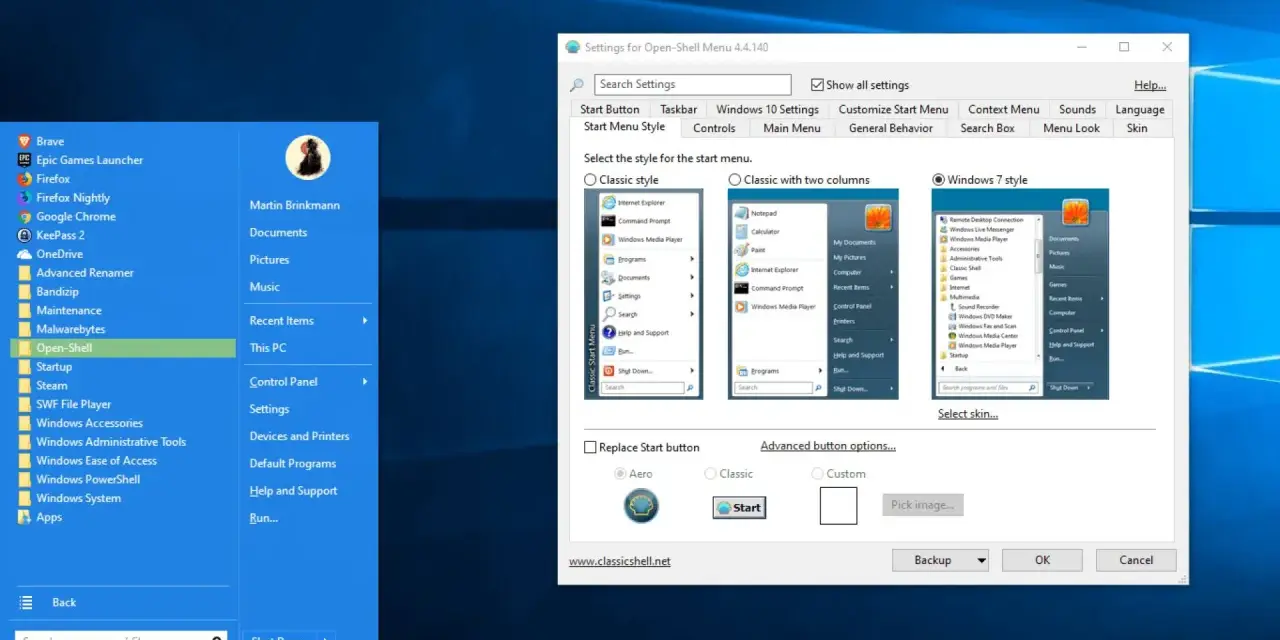Image resolution: width=1280 pixels, height=640 pixels.
Task: Open Advanced button options... link
Action: coord(828,446)
